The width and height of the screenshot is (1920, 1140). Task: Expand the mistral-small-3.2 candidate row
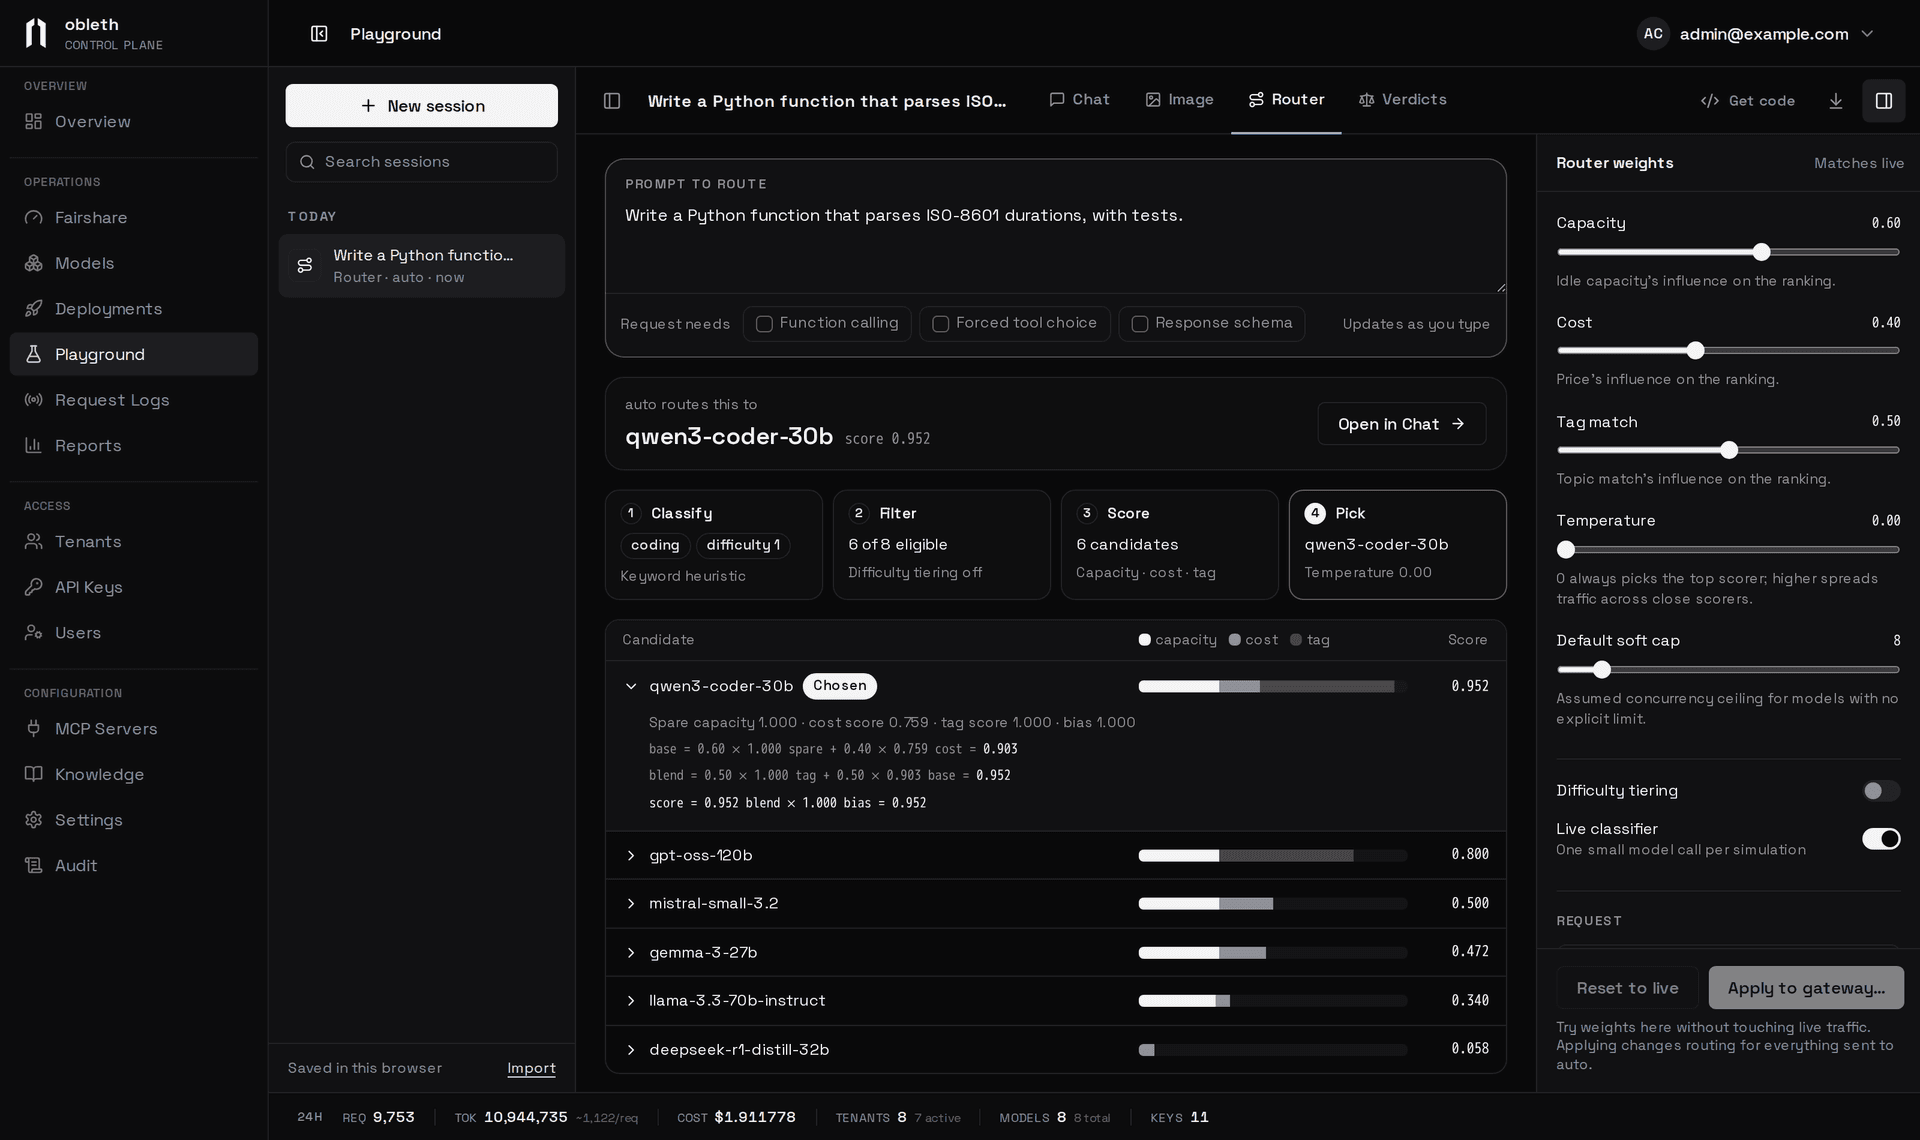(631, 904)
